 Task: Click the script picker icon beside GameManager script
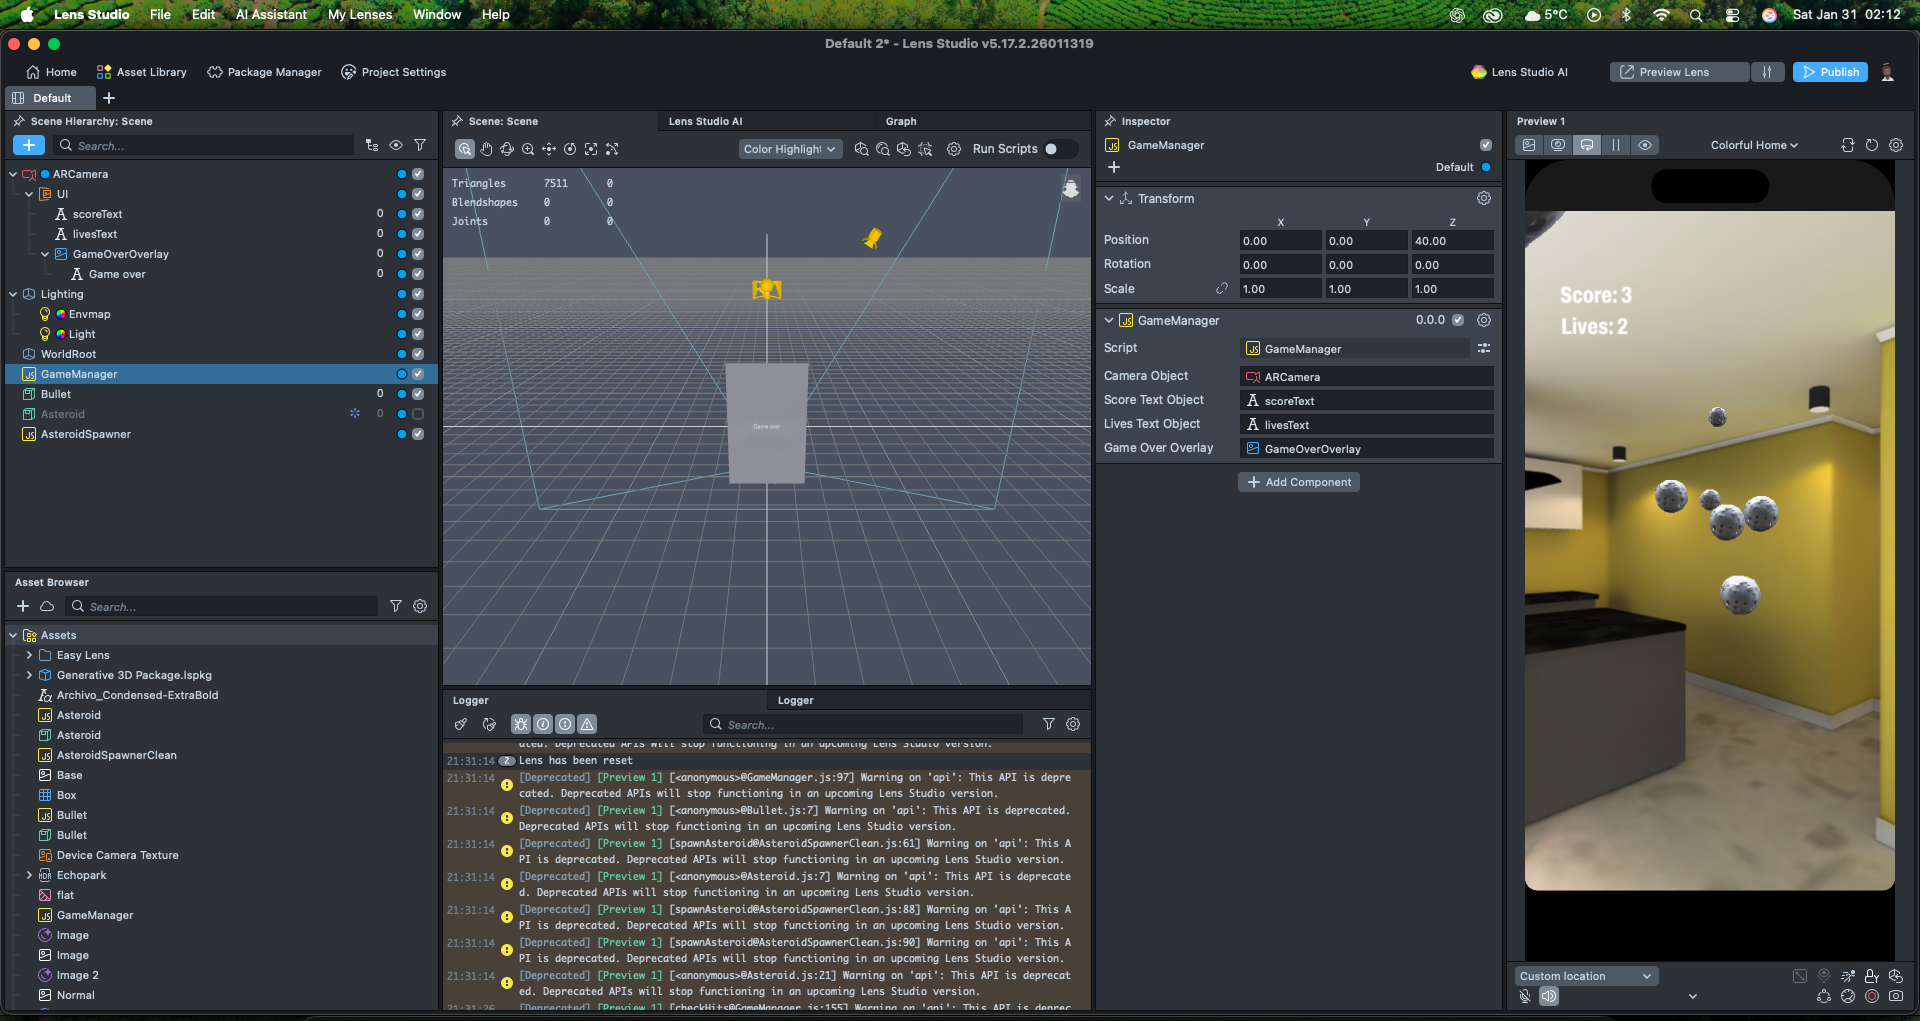(x=1484, y=349)
